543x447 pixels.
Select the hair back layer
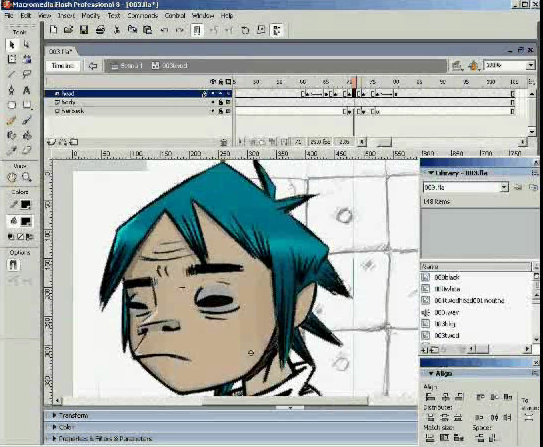click(138, 111)
